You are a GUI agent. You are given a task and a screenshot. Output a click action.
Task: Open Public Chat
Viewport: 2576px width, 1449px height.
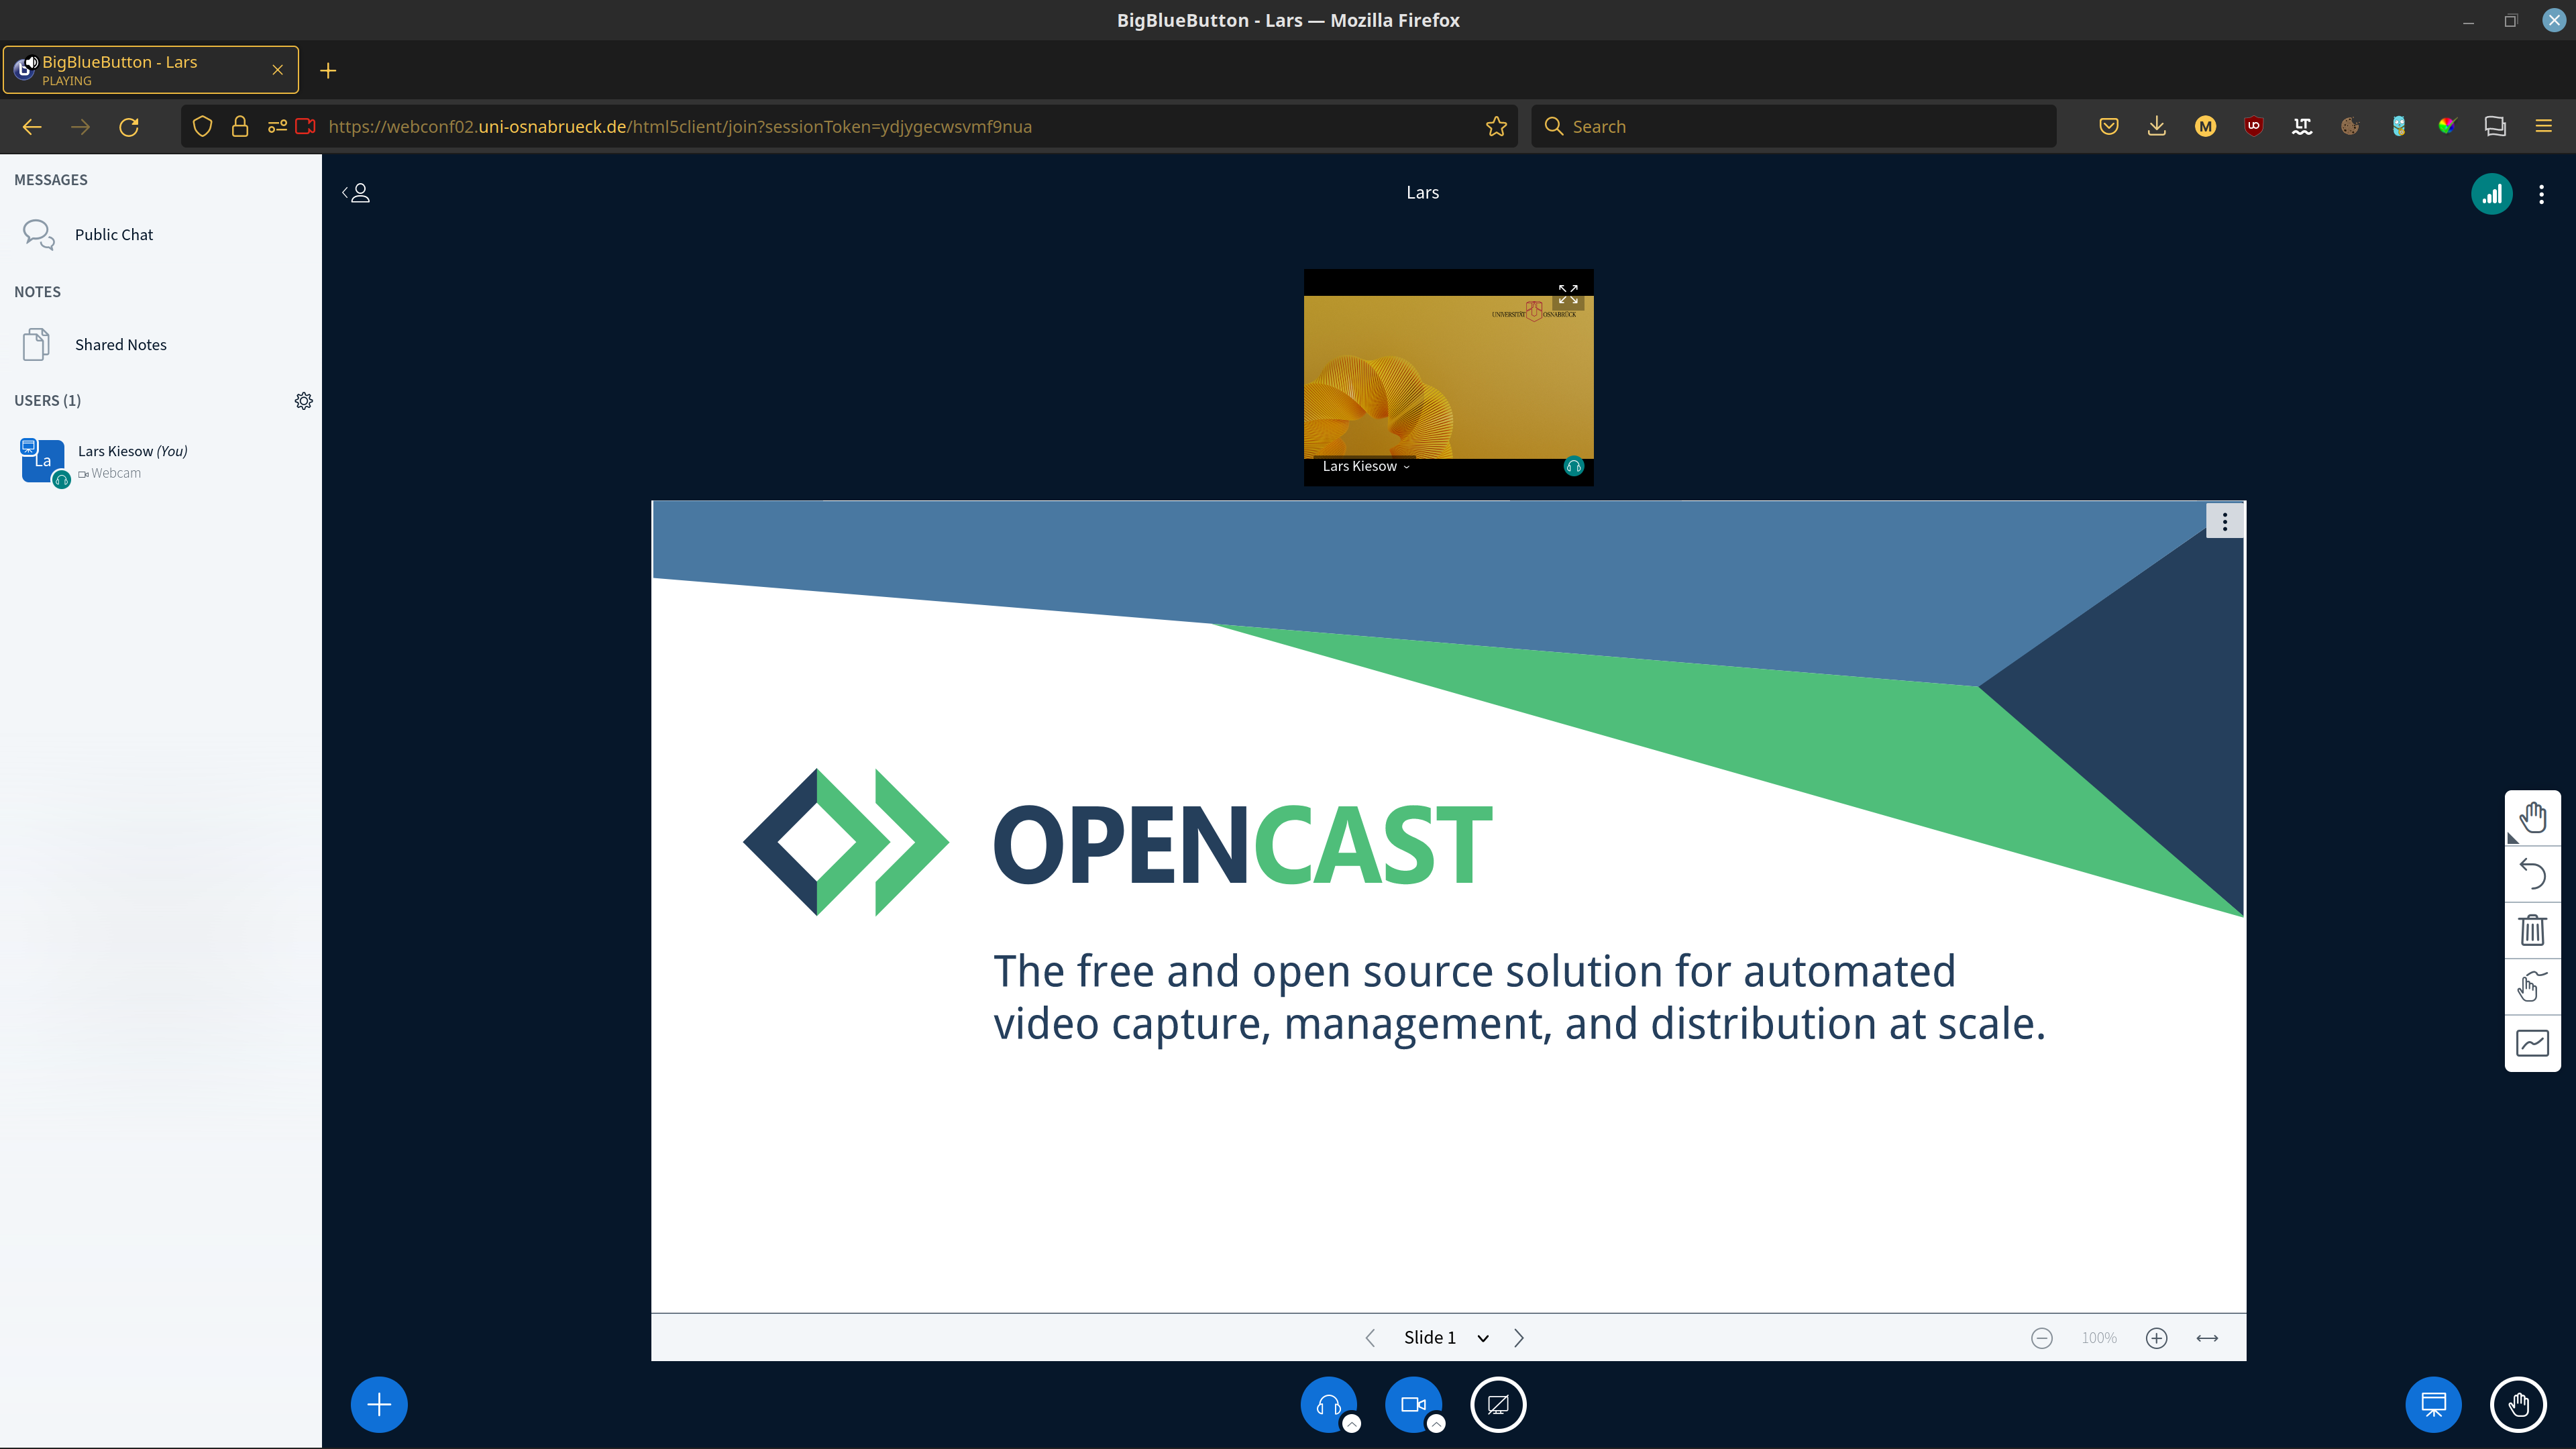pos(113,234)
